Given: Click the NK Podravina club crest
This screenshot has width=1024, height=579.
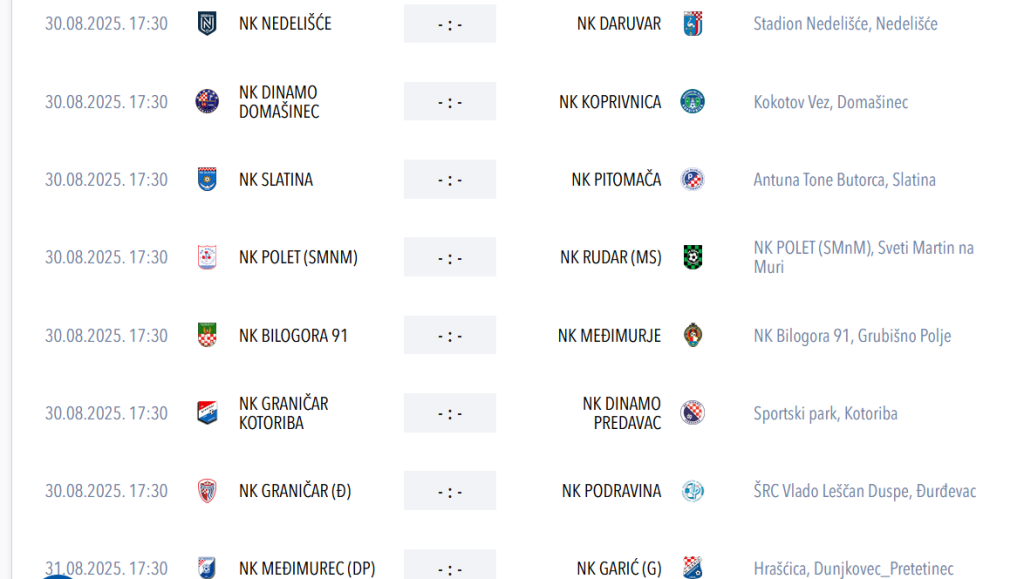Looking at the screenshot, I should (x=693, y=491).
